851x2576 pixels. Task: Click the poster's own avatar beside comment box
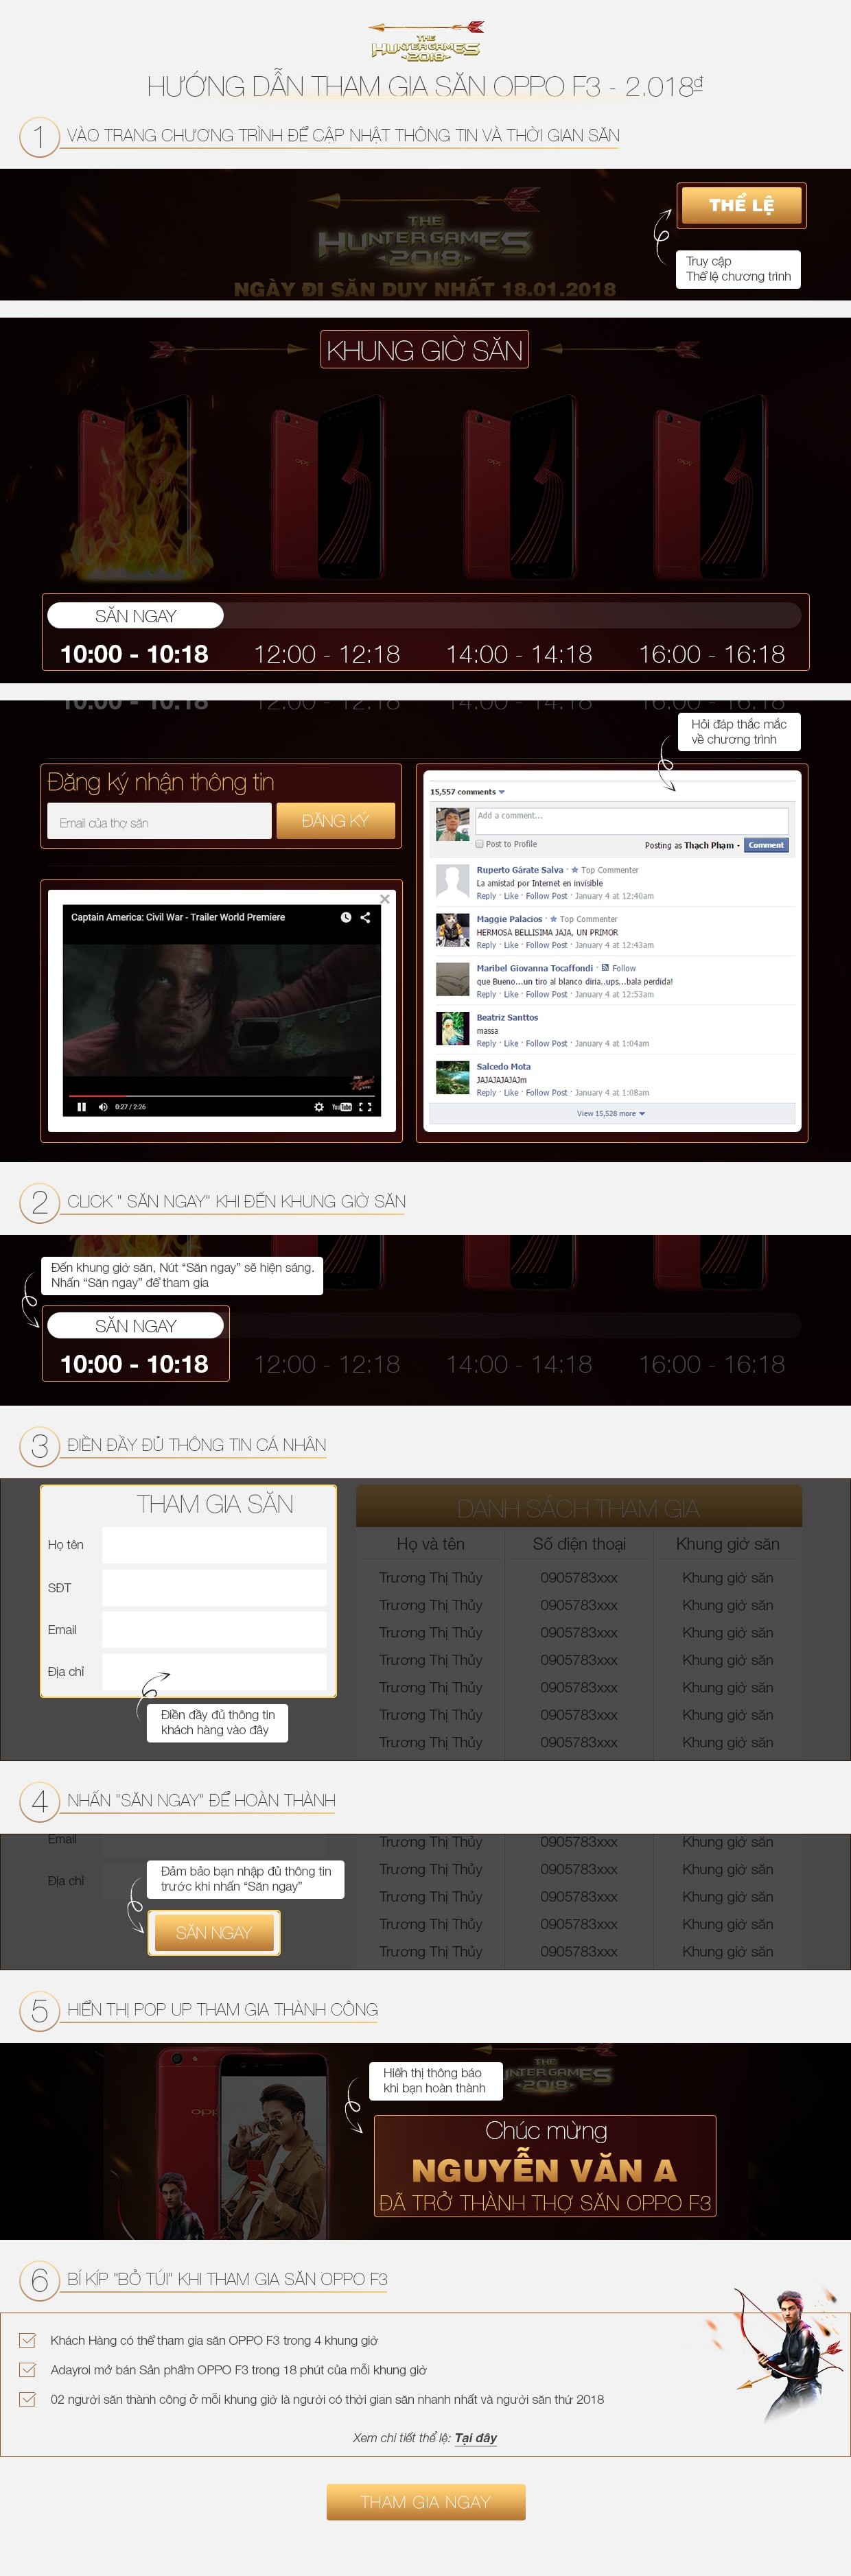[453, 824]
